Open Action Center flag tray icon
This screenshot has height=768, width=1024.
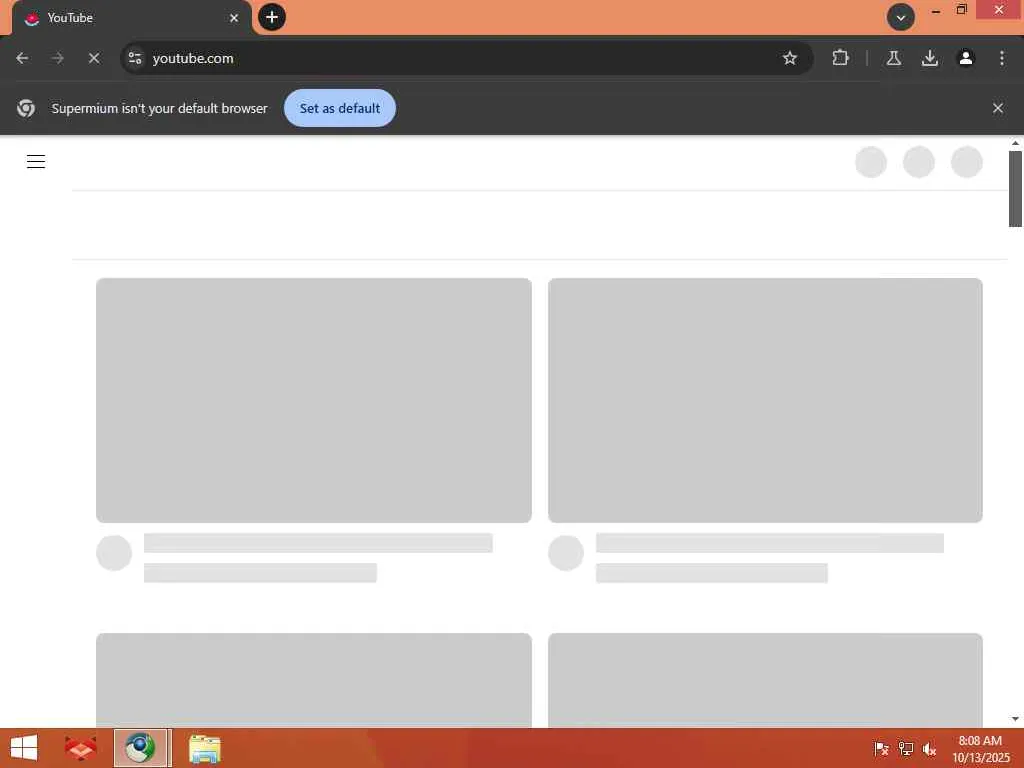click(x=881, y=748)
